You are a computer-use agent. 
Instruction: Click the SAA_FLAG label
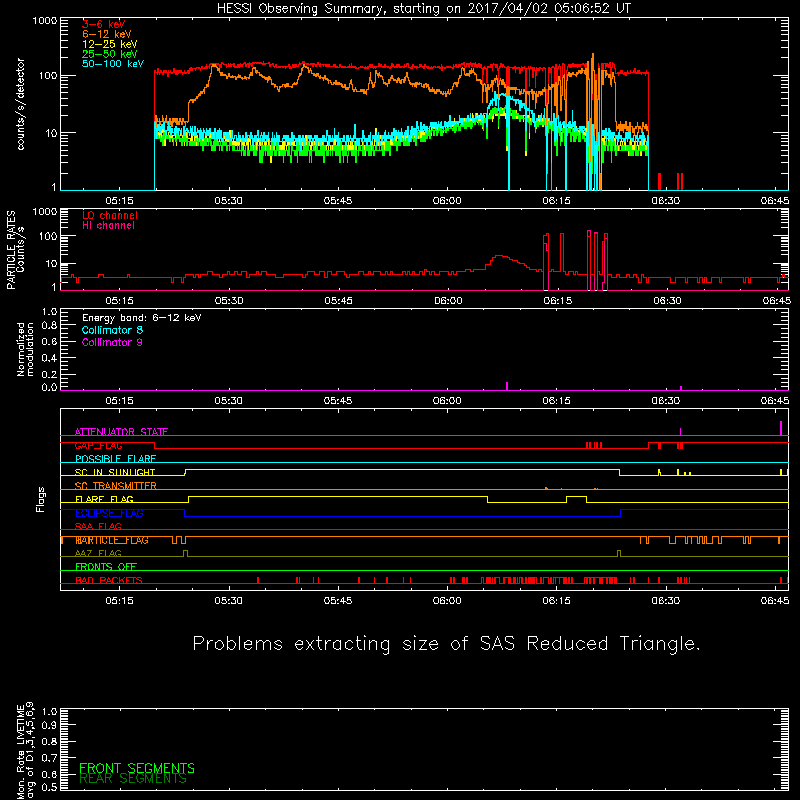click(98, 526)
